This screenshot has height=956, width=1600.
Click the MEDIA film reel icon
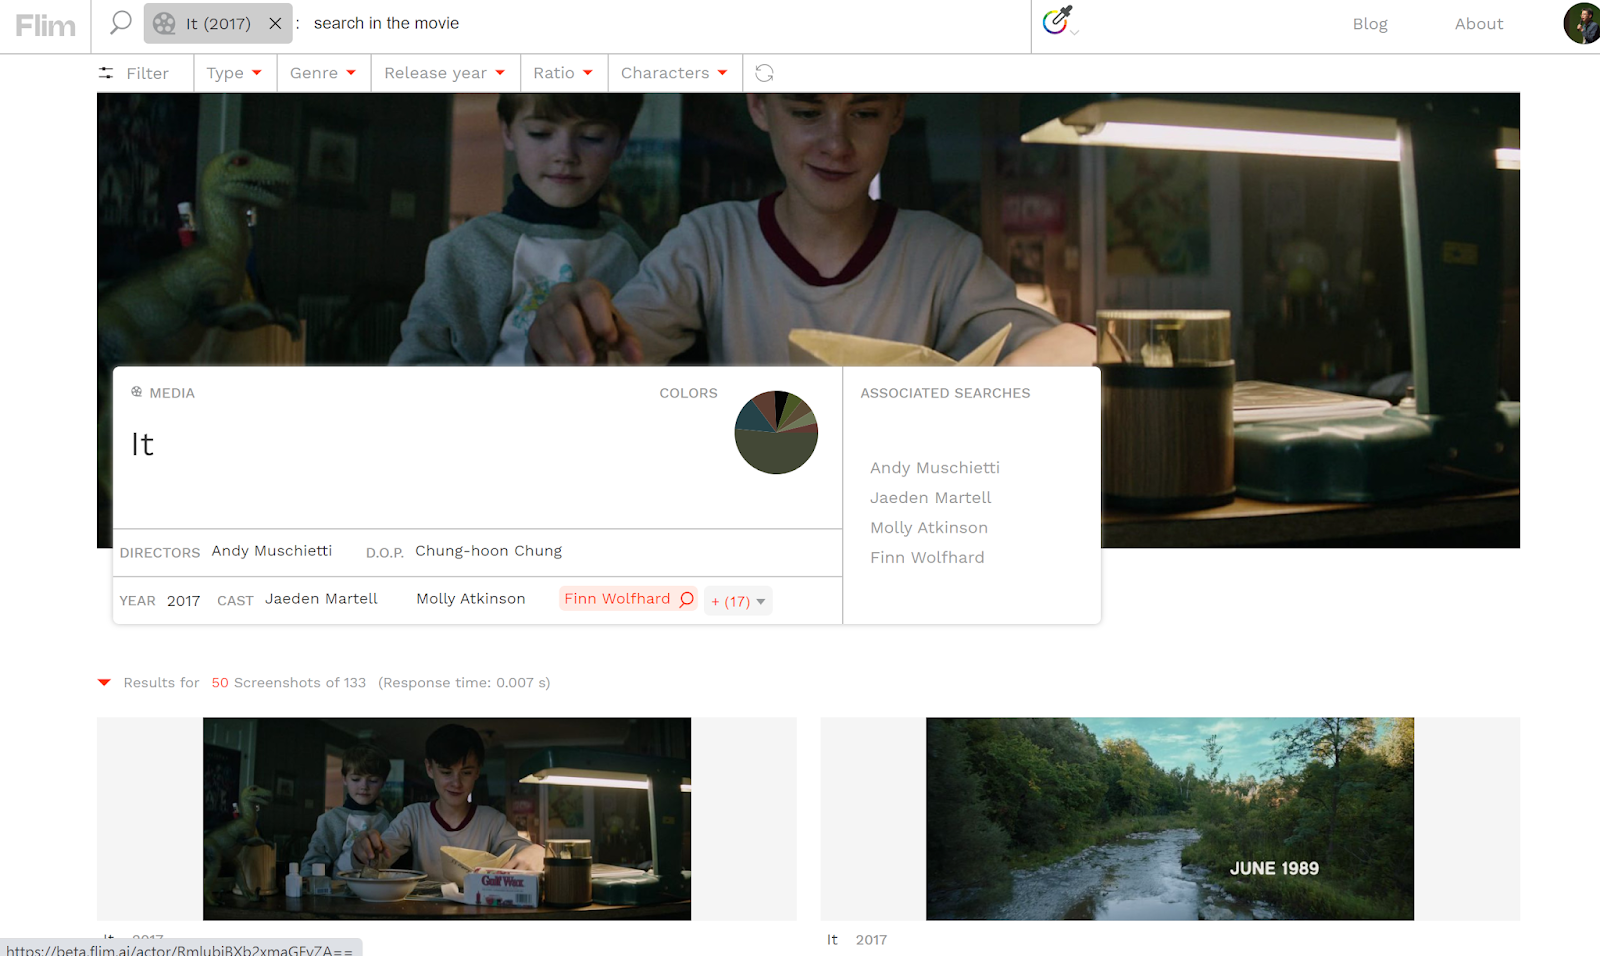point(137,392)
